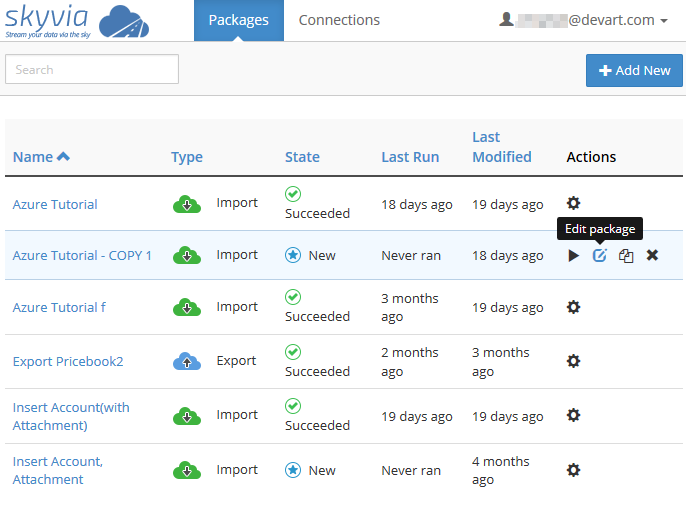Sort by the Name column header

(33, 157)
